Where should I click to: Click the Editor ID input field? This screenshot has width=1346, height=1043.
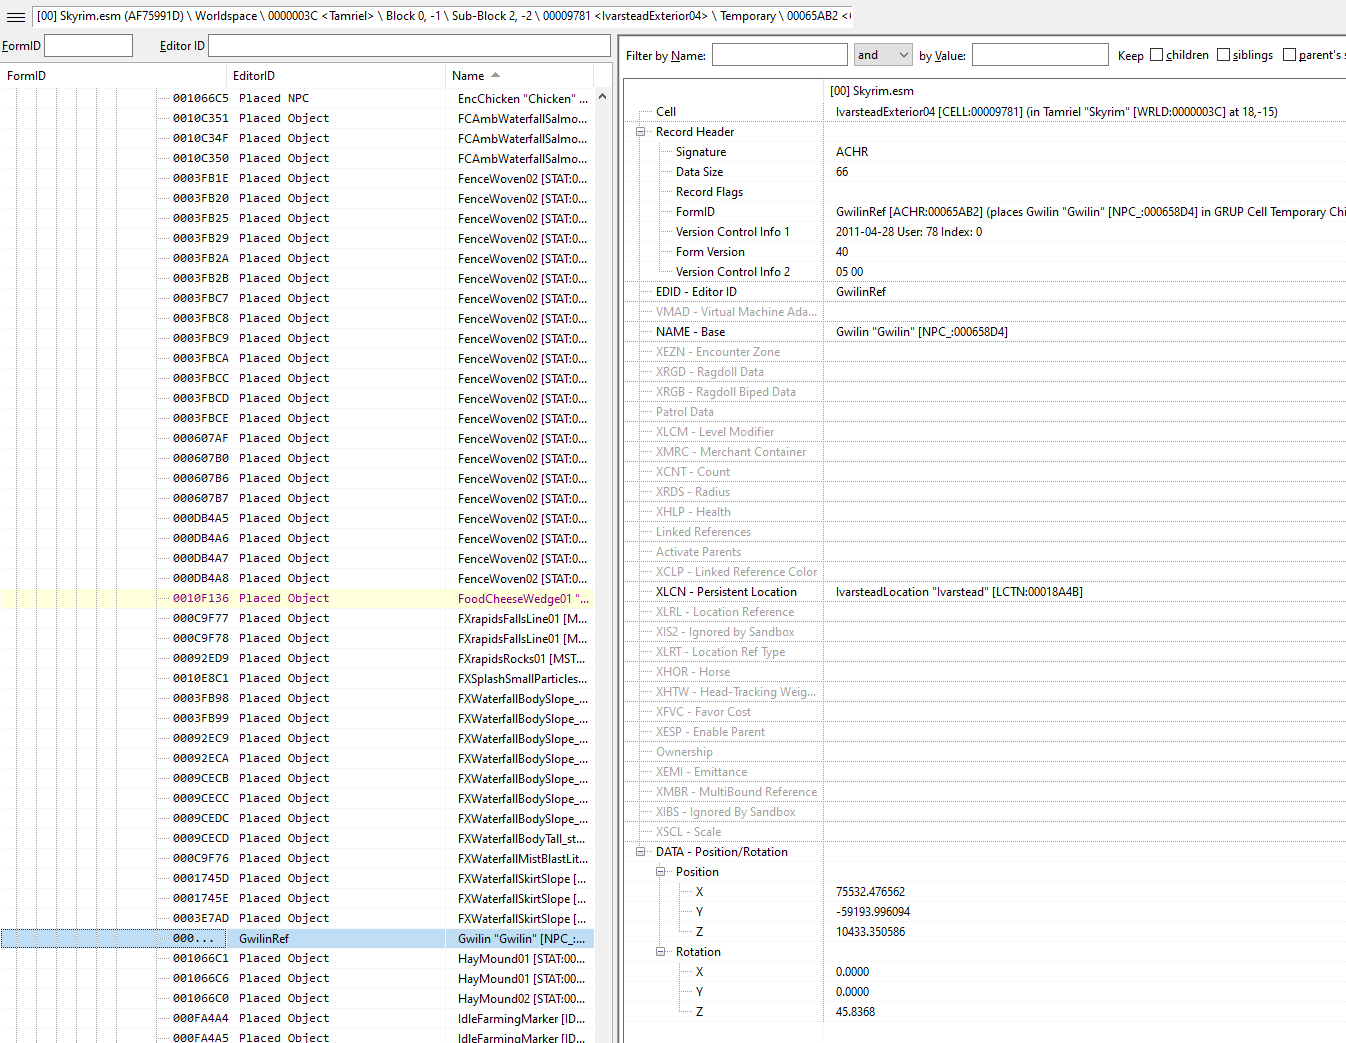(409, 46)
